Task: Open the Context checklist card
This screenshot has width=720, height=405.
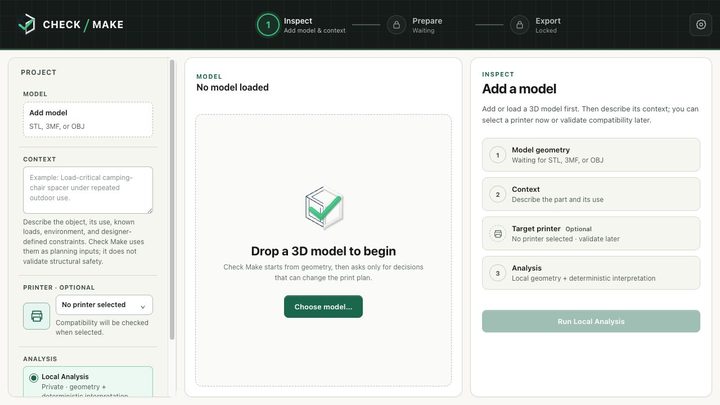Action: coord(591,194)
